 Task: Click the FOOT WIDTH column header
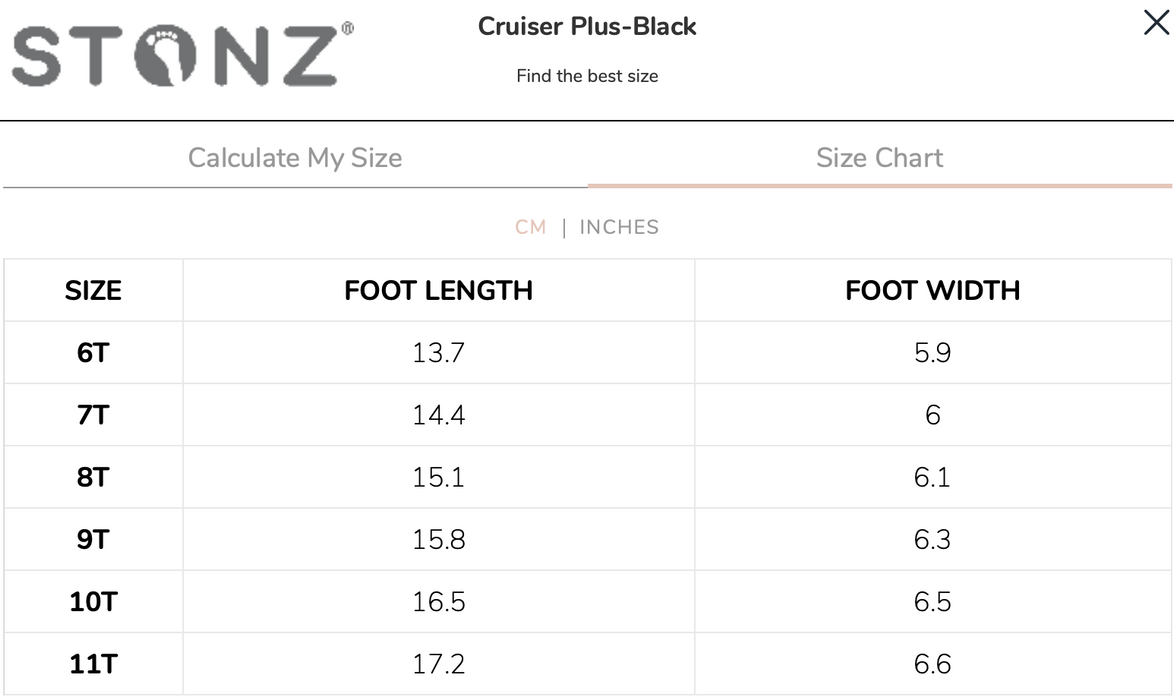pyautogui.click(x=933, y=291)
